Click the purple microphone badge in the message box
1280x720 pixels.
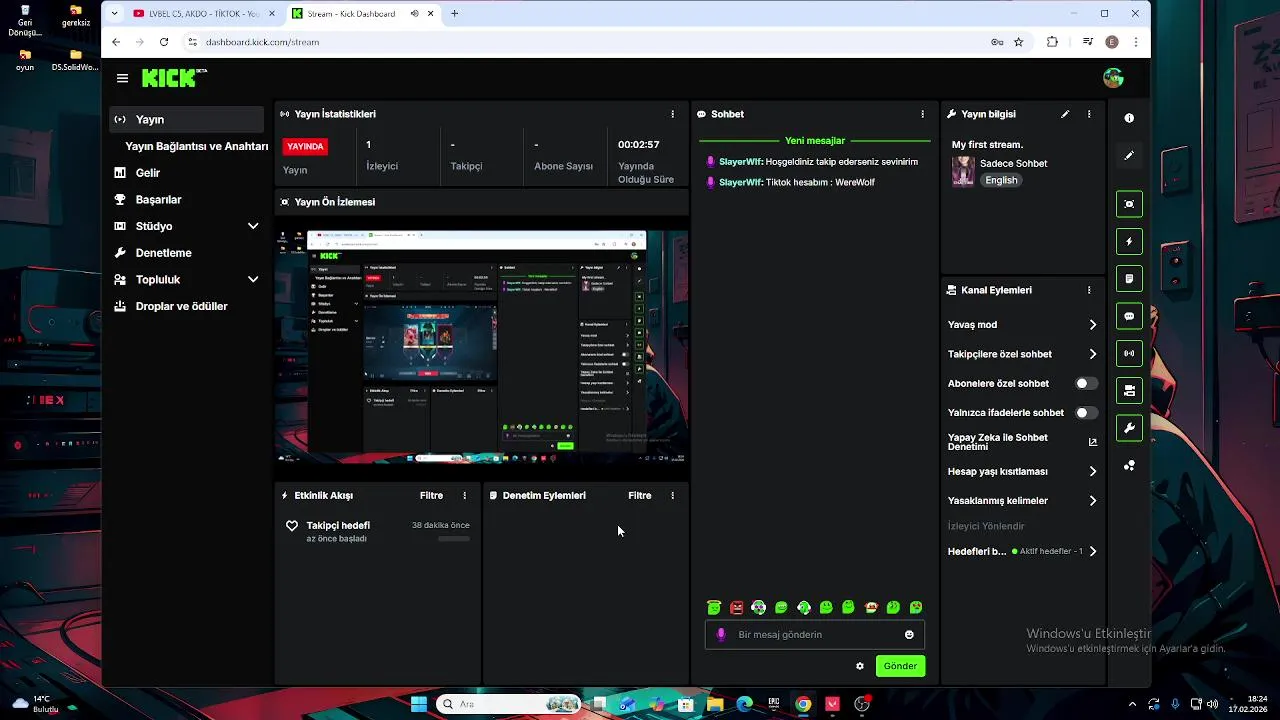point(721,635)
